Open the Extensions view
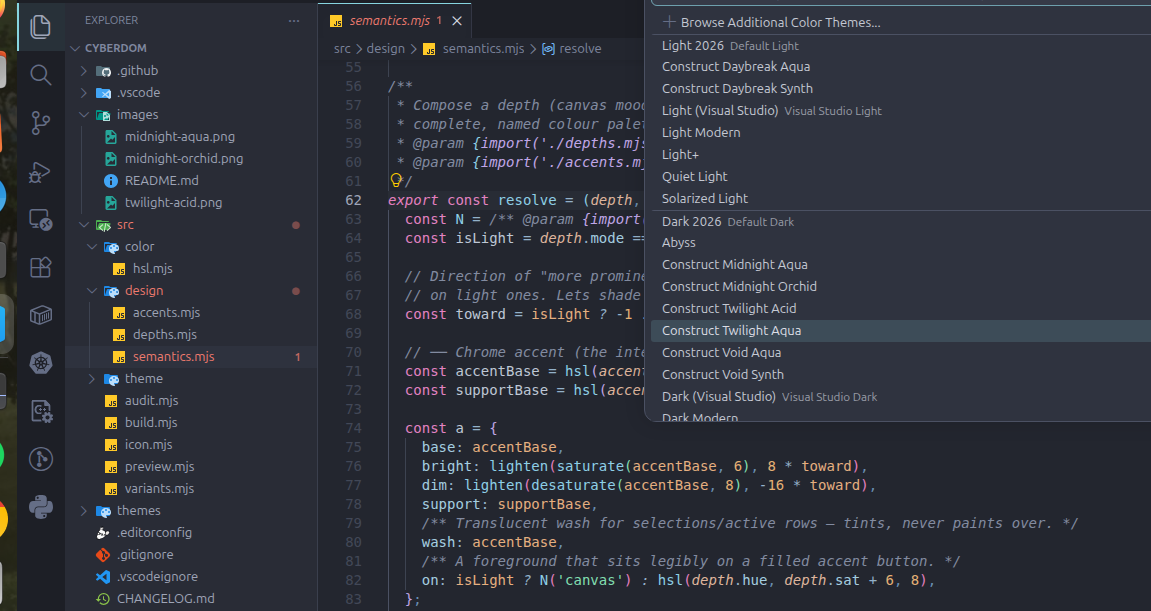 pos(40,267)
